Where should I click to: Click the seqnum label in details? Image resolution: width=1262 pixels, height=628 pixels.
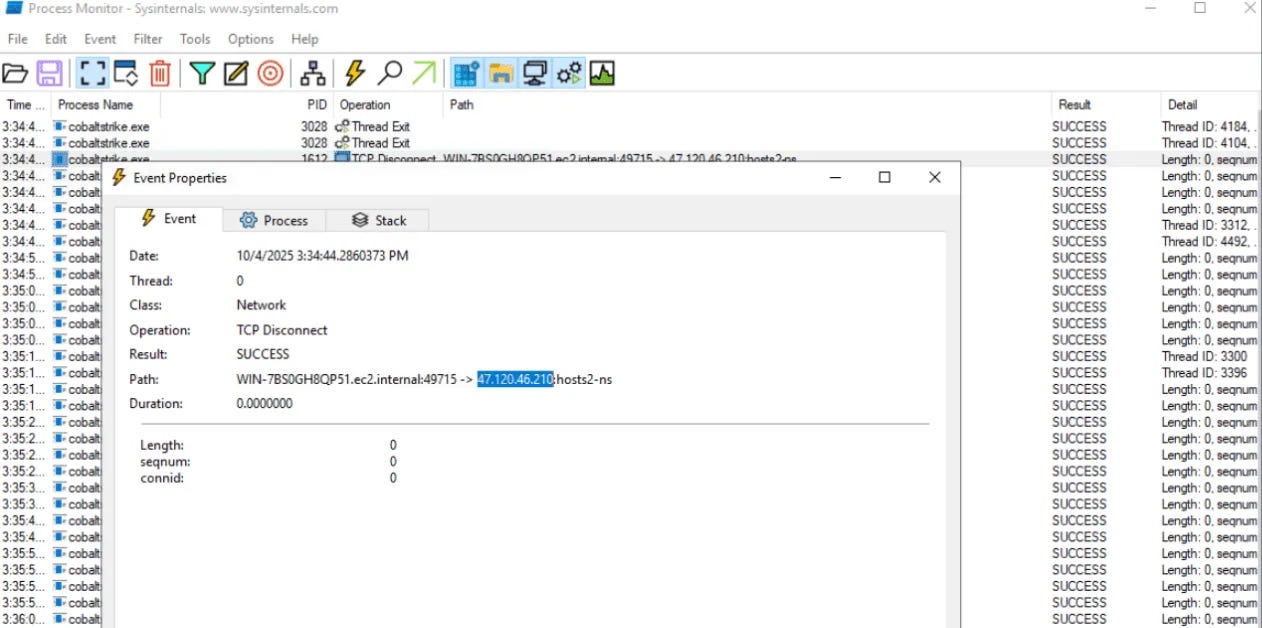click(x=166, y=461)
